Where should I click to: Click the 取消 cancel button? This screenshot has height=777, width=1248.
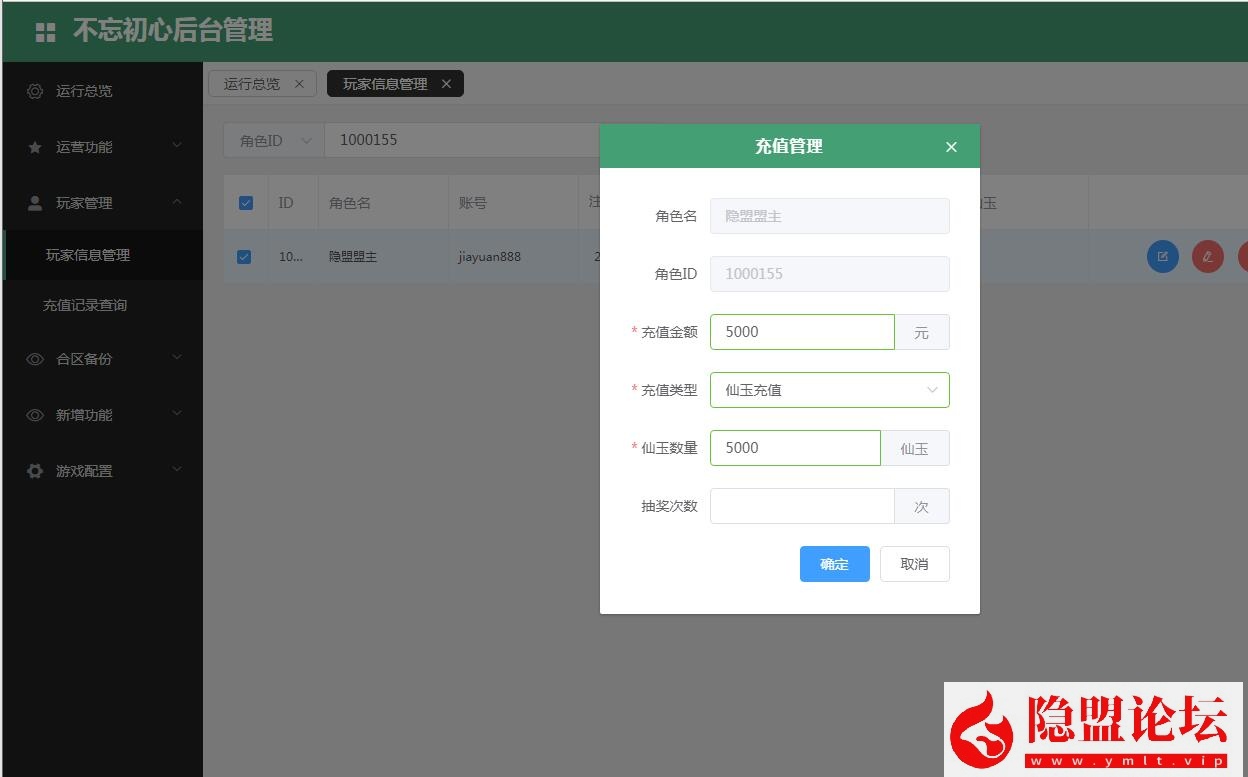[913, 563]
